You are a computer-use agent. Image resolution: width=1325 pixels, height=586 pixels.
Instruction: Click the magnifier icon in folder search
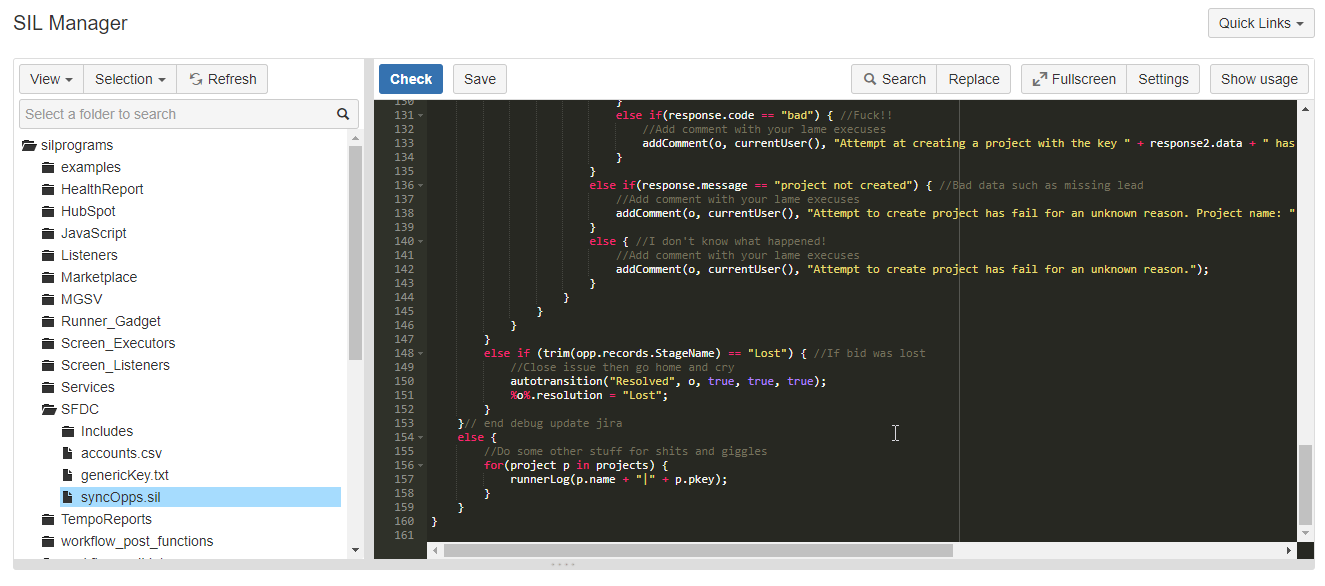(x=343, y=114)
